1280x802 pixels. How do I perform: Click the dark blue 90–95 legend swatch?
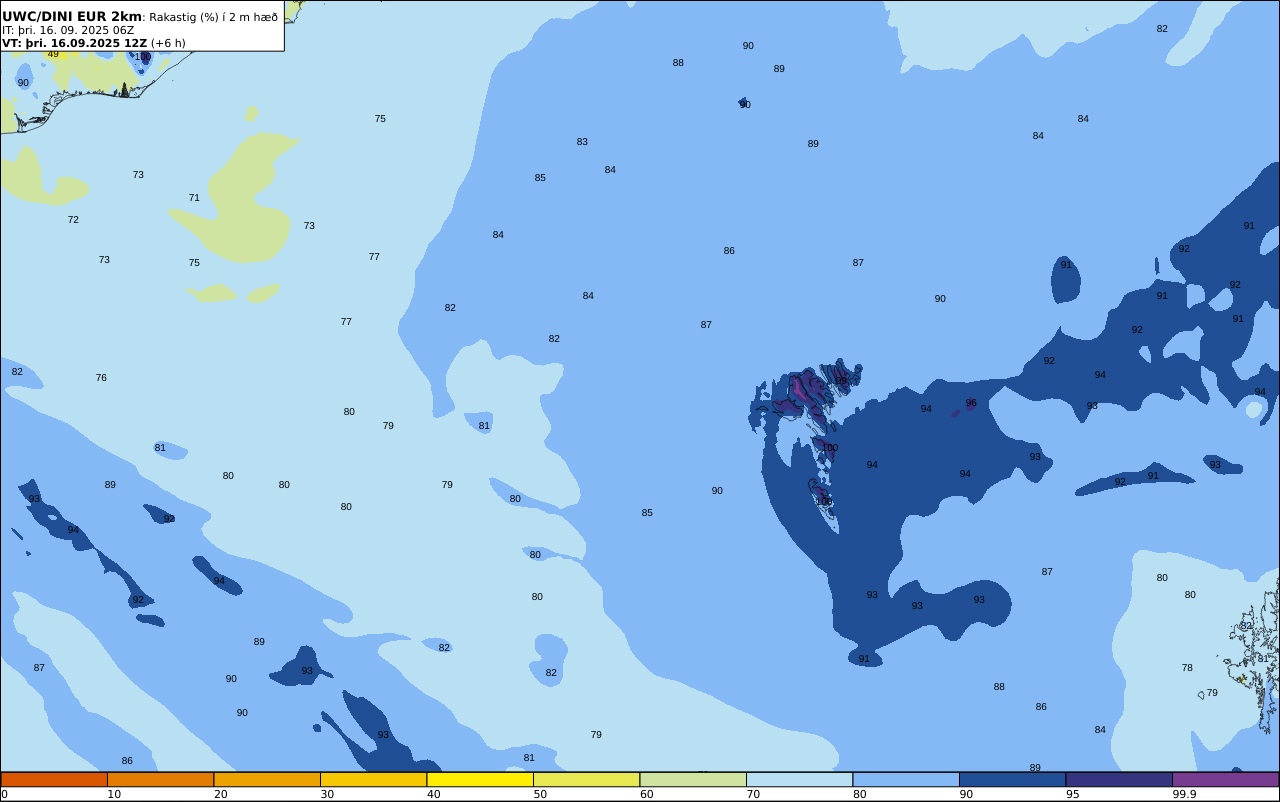coord(1012,779)
